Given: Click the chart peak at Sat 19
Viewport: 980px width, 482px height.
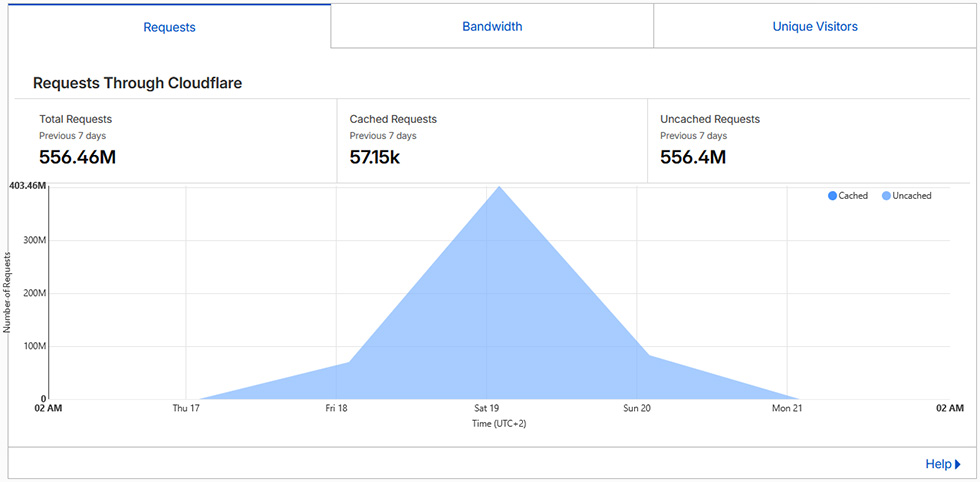Looking at the screenshot, I should pyautogui.click(x=499, y=186).
